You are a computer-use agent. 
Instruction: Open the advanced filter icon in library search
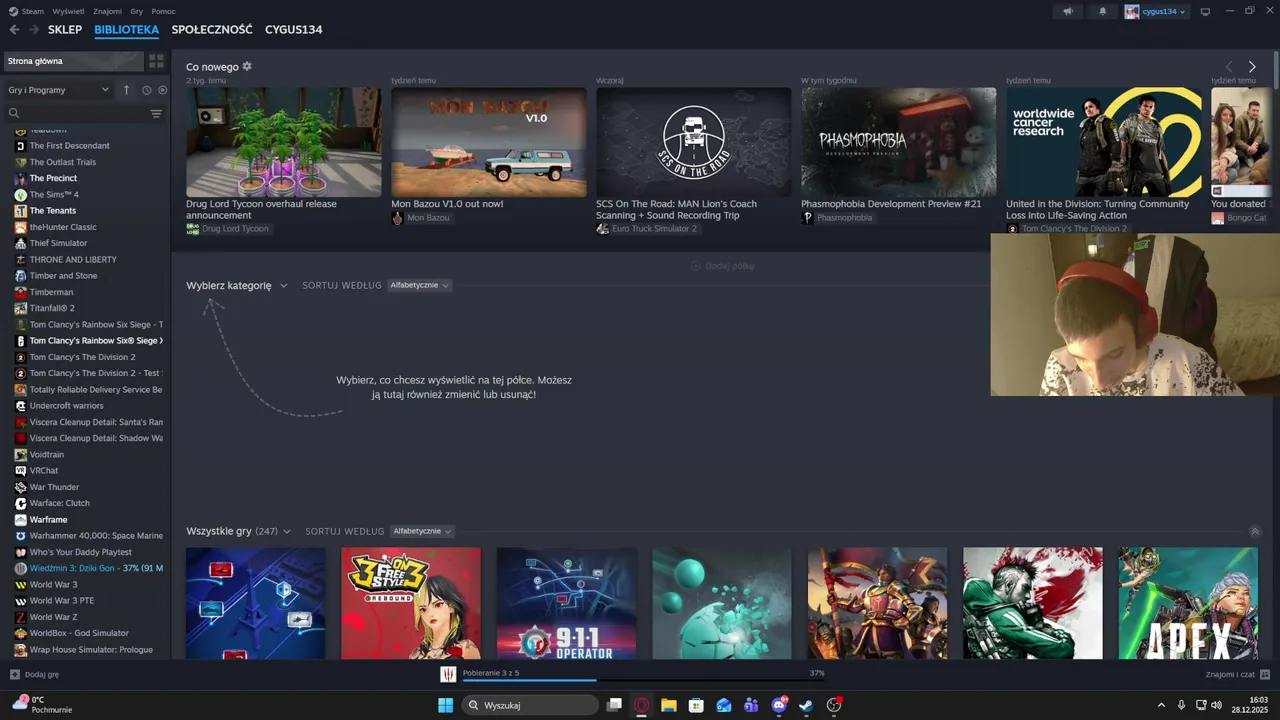pyautogui.click(x=156, y=114)
